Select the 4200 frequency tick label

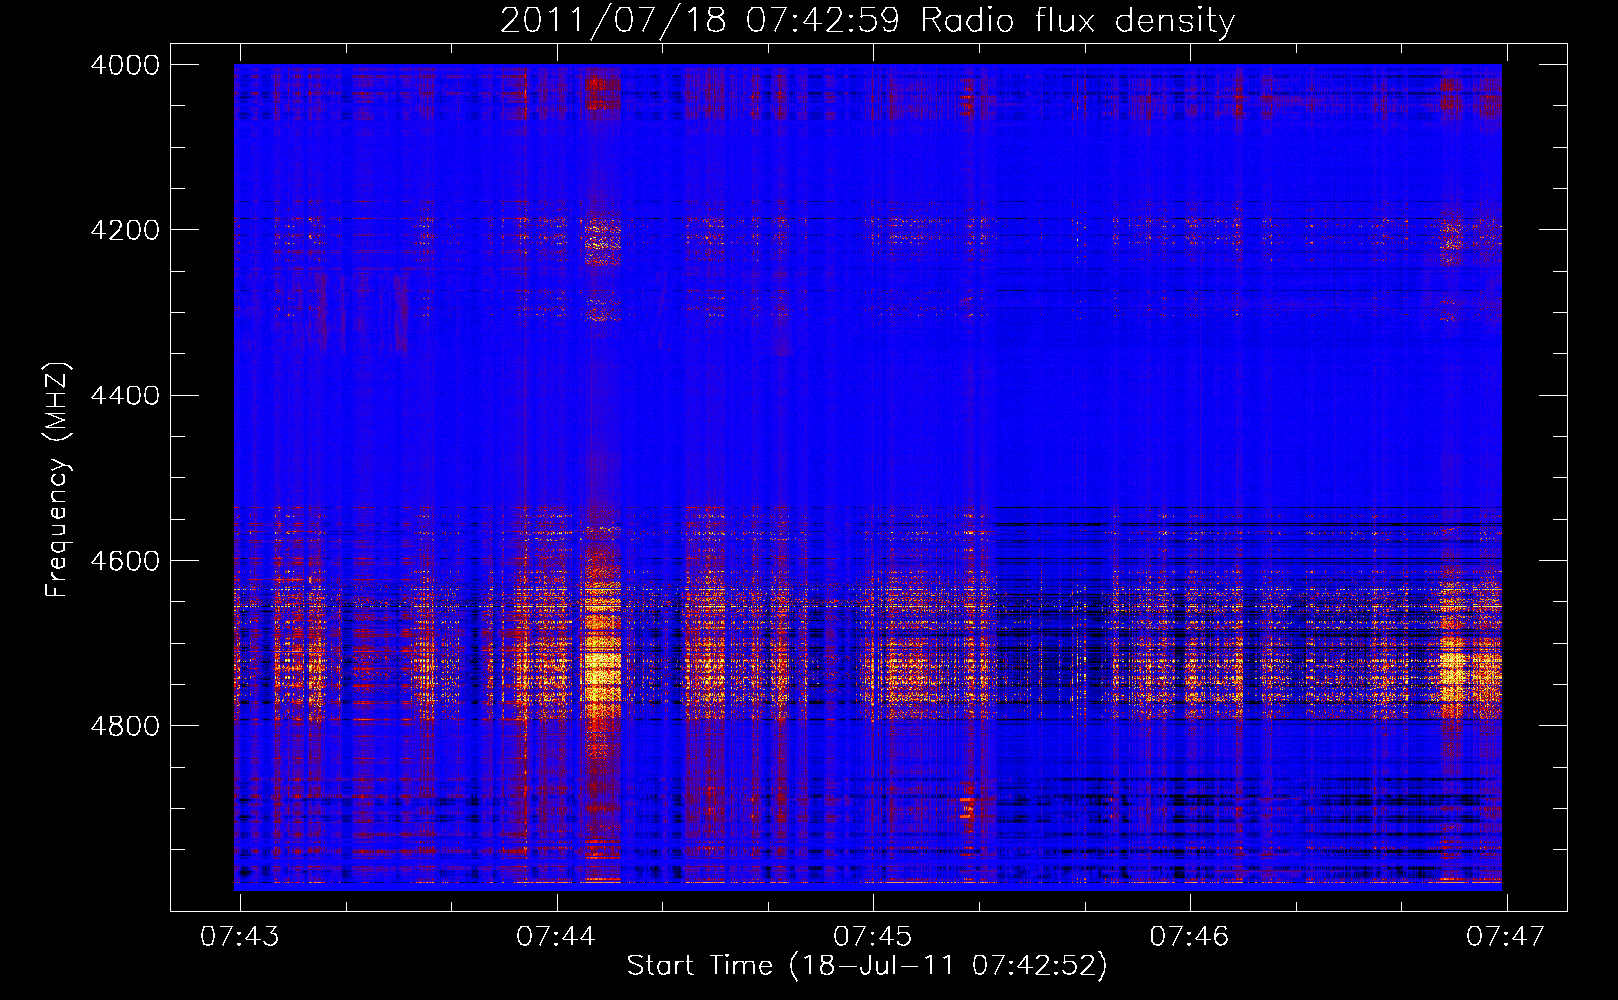125,230
